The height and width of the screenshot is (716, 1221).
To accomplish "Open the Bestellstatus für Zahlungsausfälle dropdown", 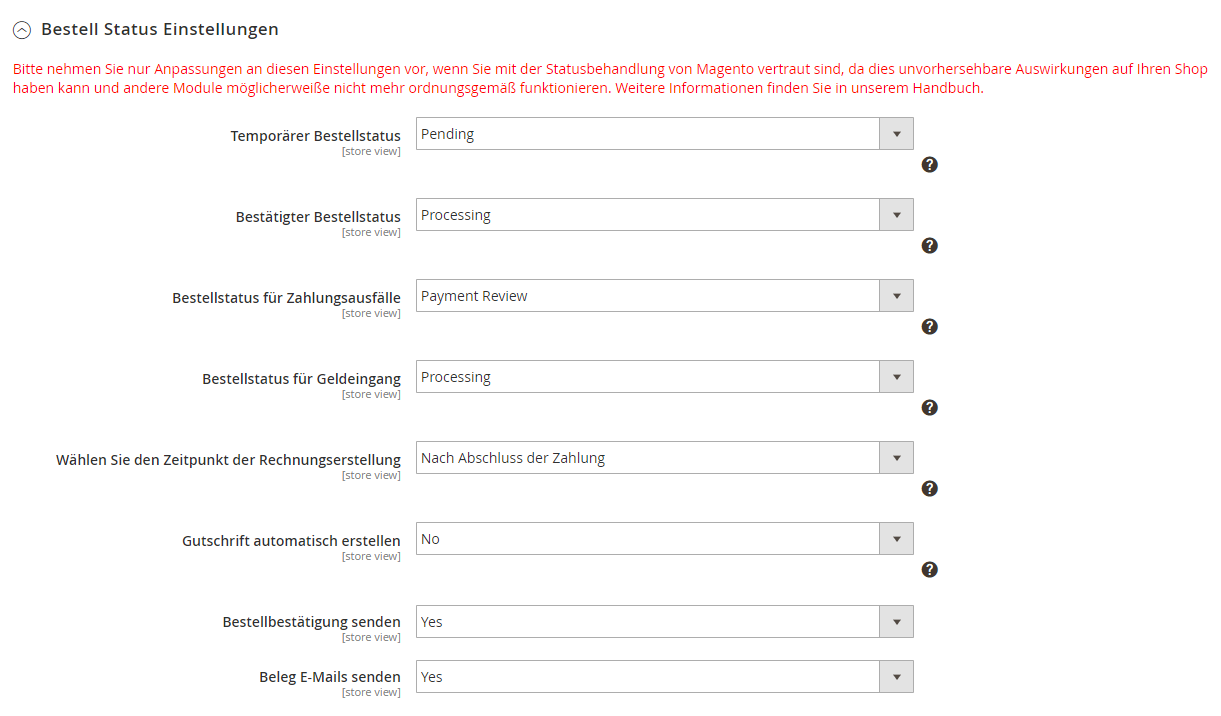I will pyautogui.click(x=664, y=296).
